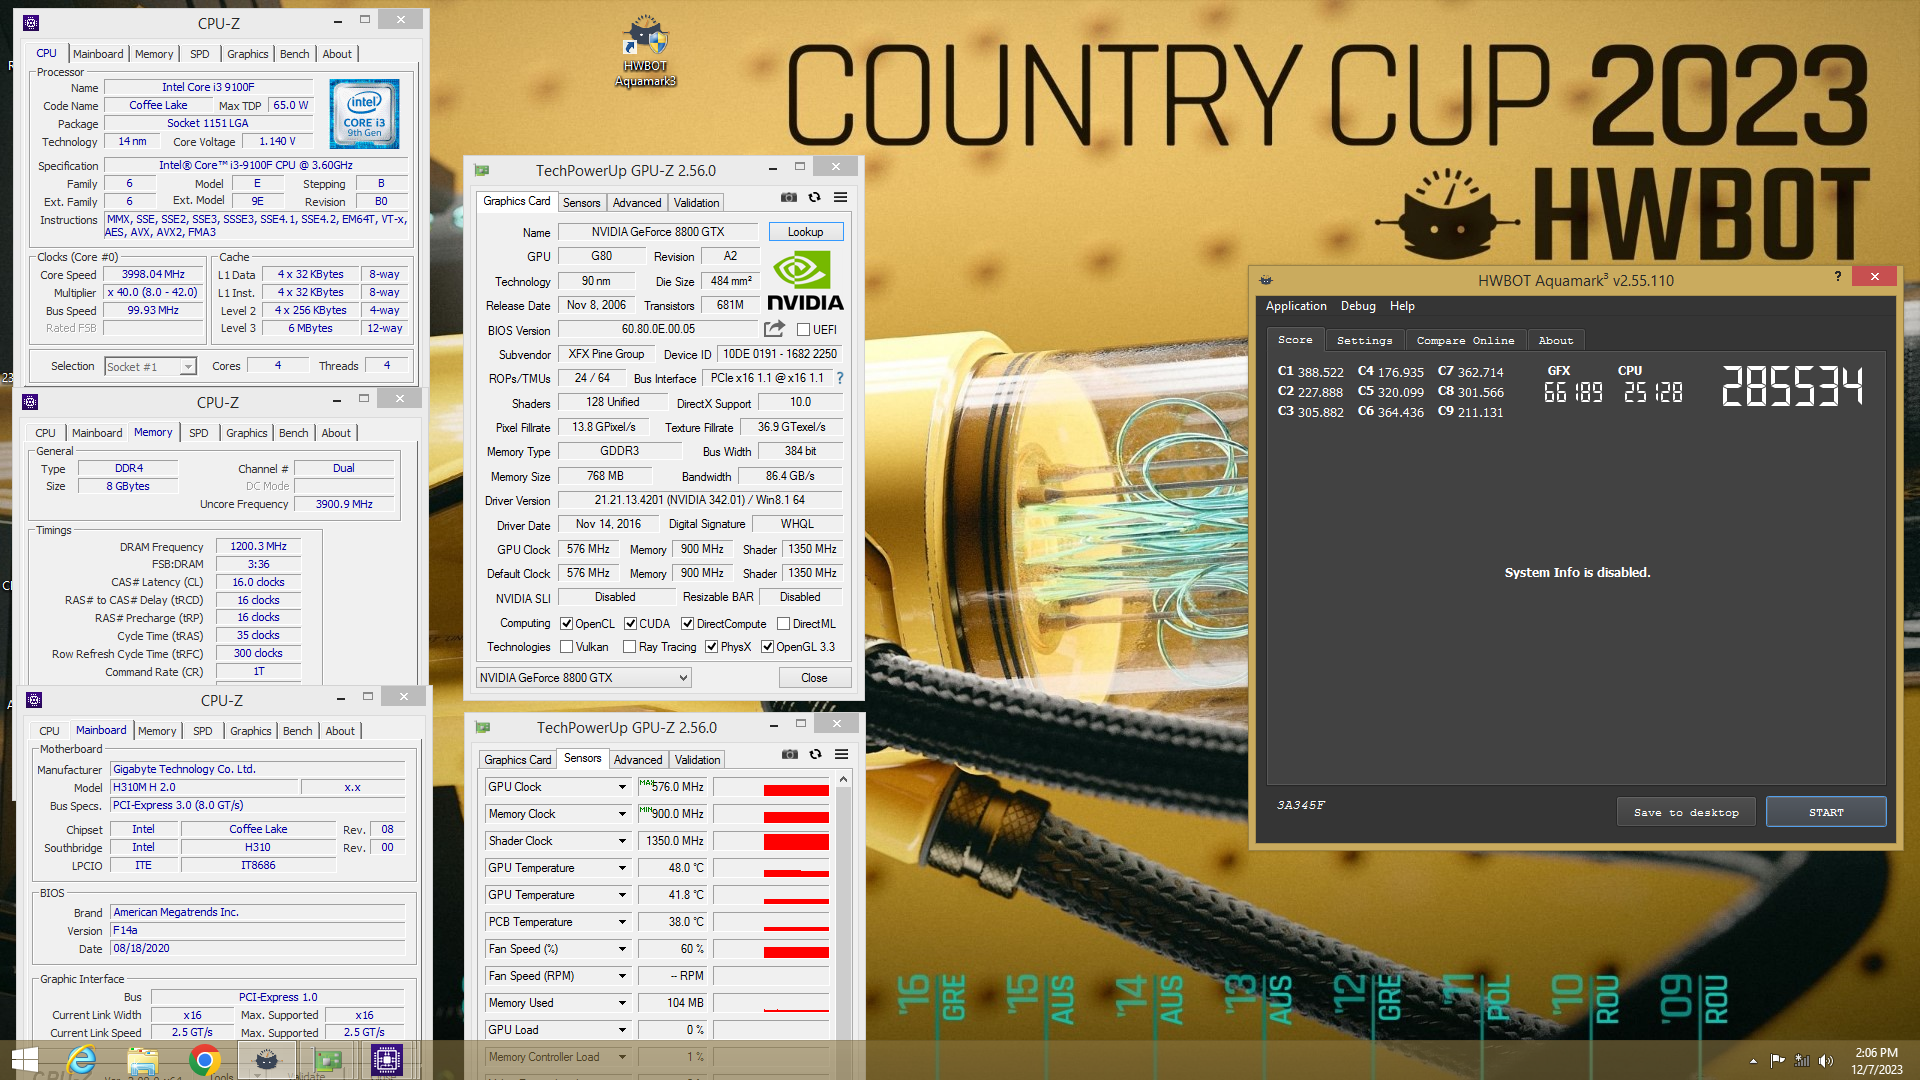The height and width of the screenshot is (1080, 1920).
Task: Click the title bar icon of the top CPU-Z window
Action: (x=31, y=22)
